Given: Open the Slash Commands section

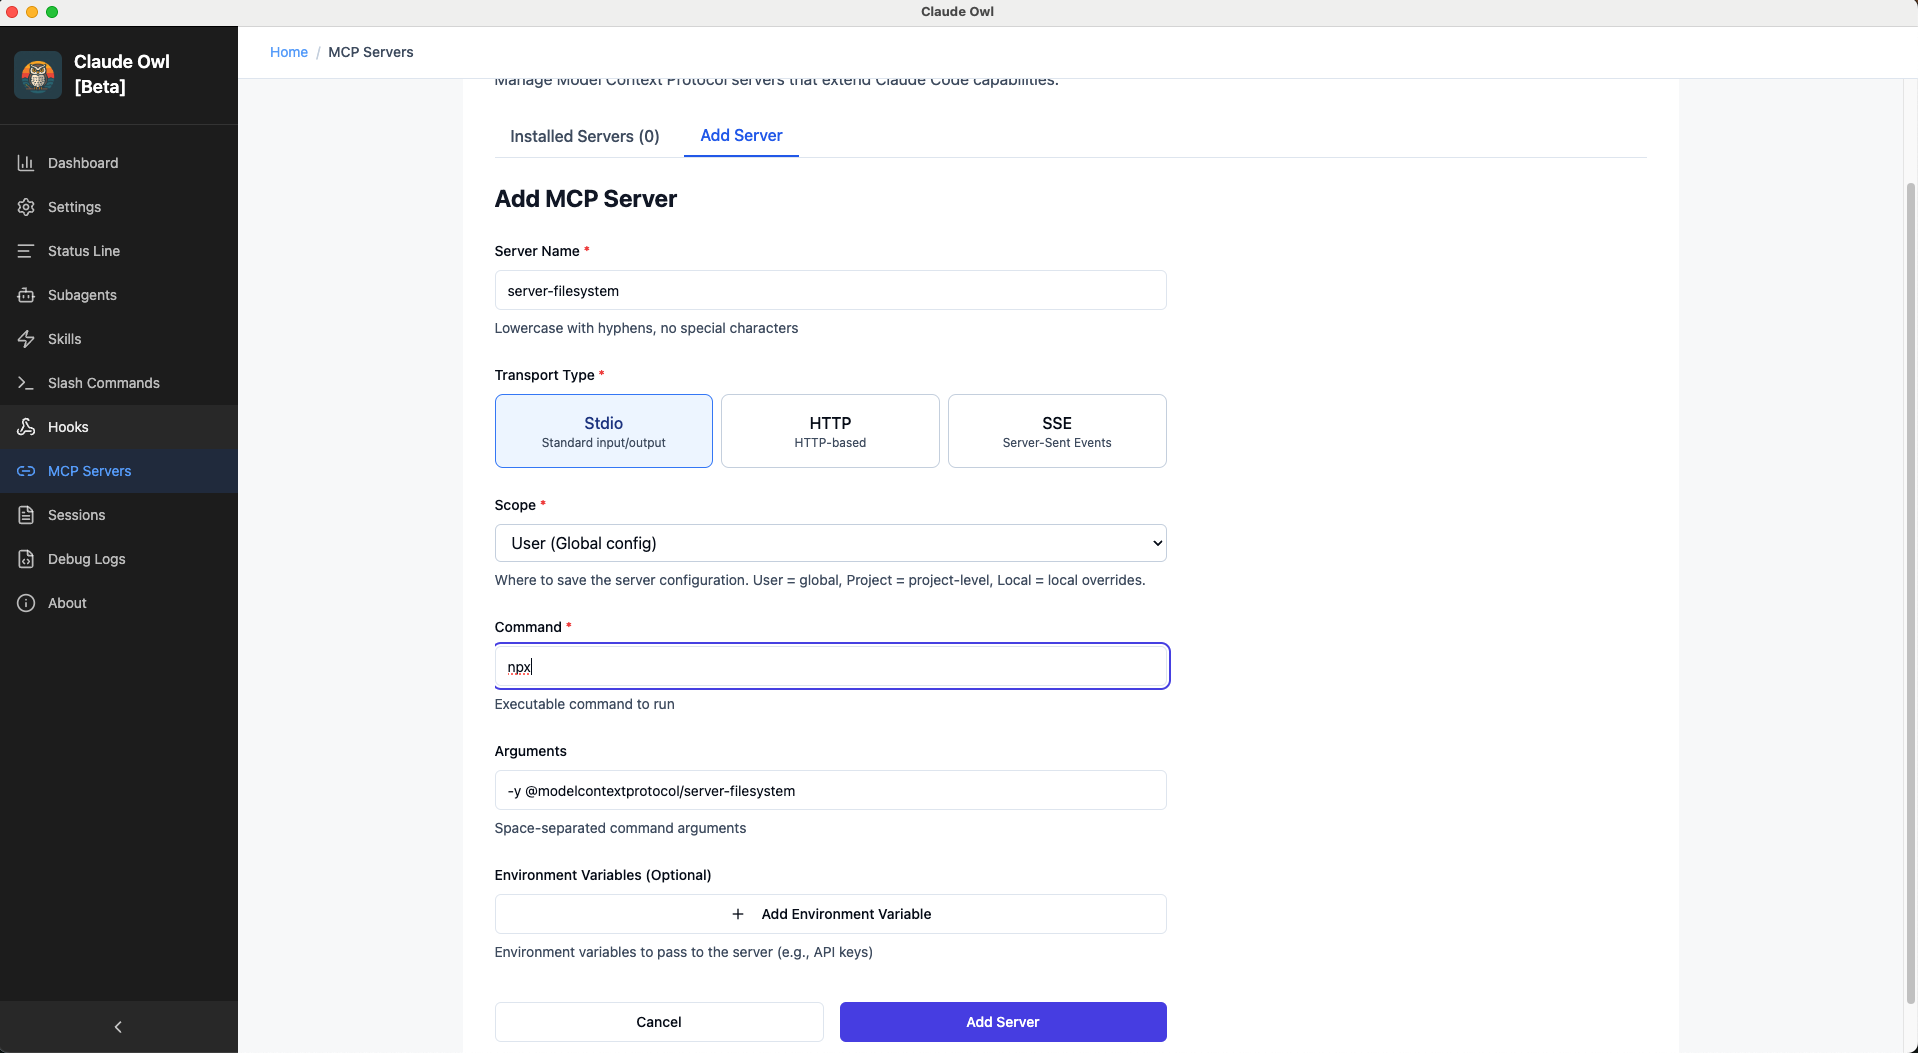Looking at the screenshot, I should pos(103,383).
